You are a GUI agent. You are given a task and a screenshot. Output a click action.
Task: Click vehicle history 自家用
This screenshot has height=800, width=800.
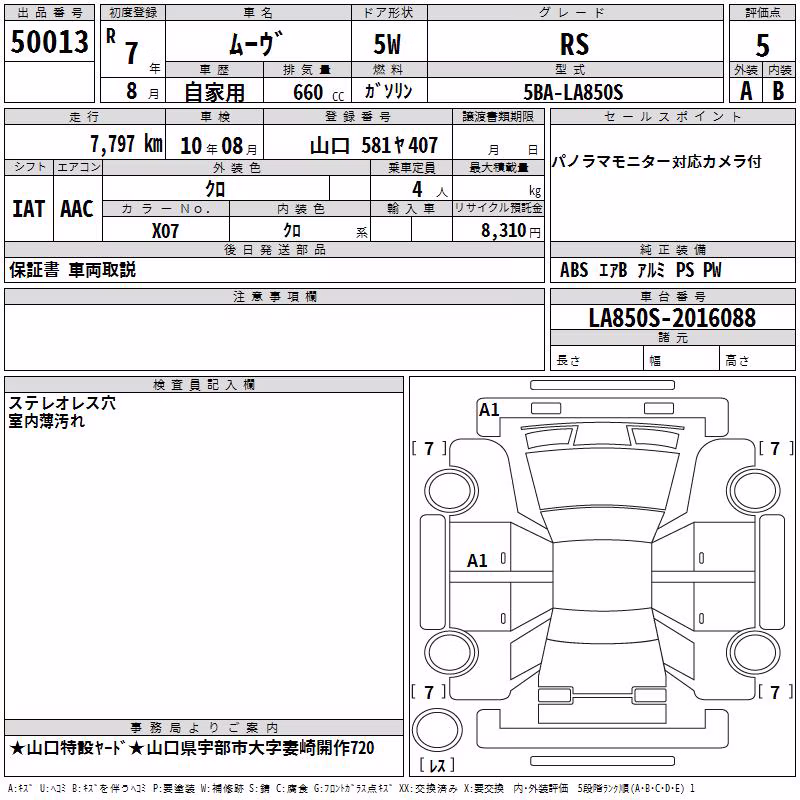tap(214, 92)
